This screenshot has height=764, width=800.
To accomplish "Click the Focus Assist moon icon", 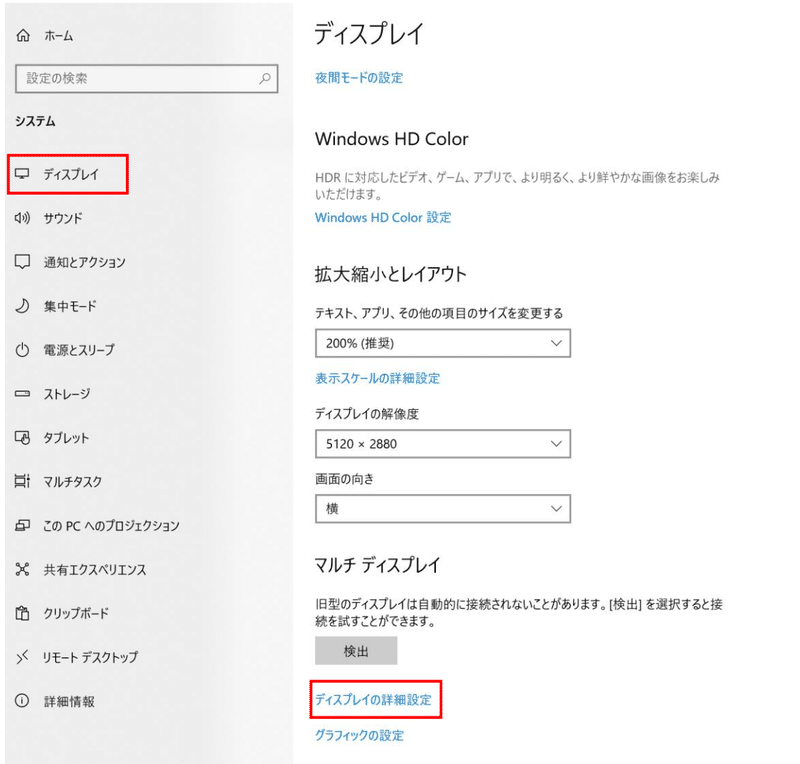I will 22,306.
